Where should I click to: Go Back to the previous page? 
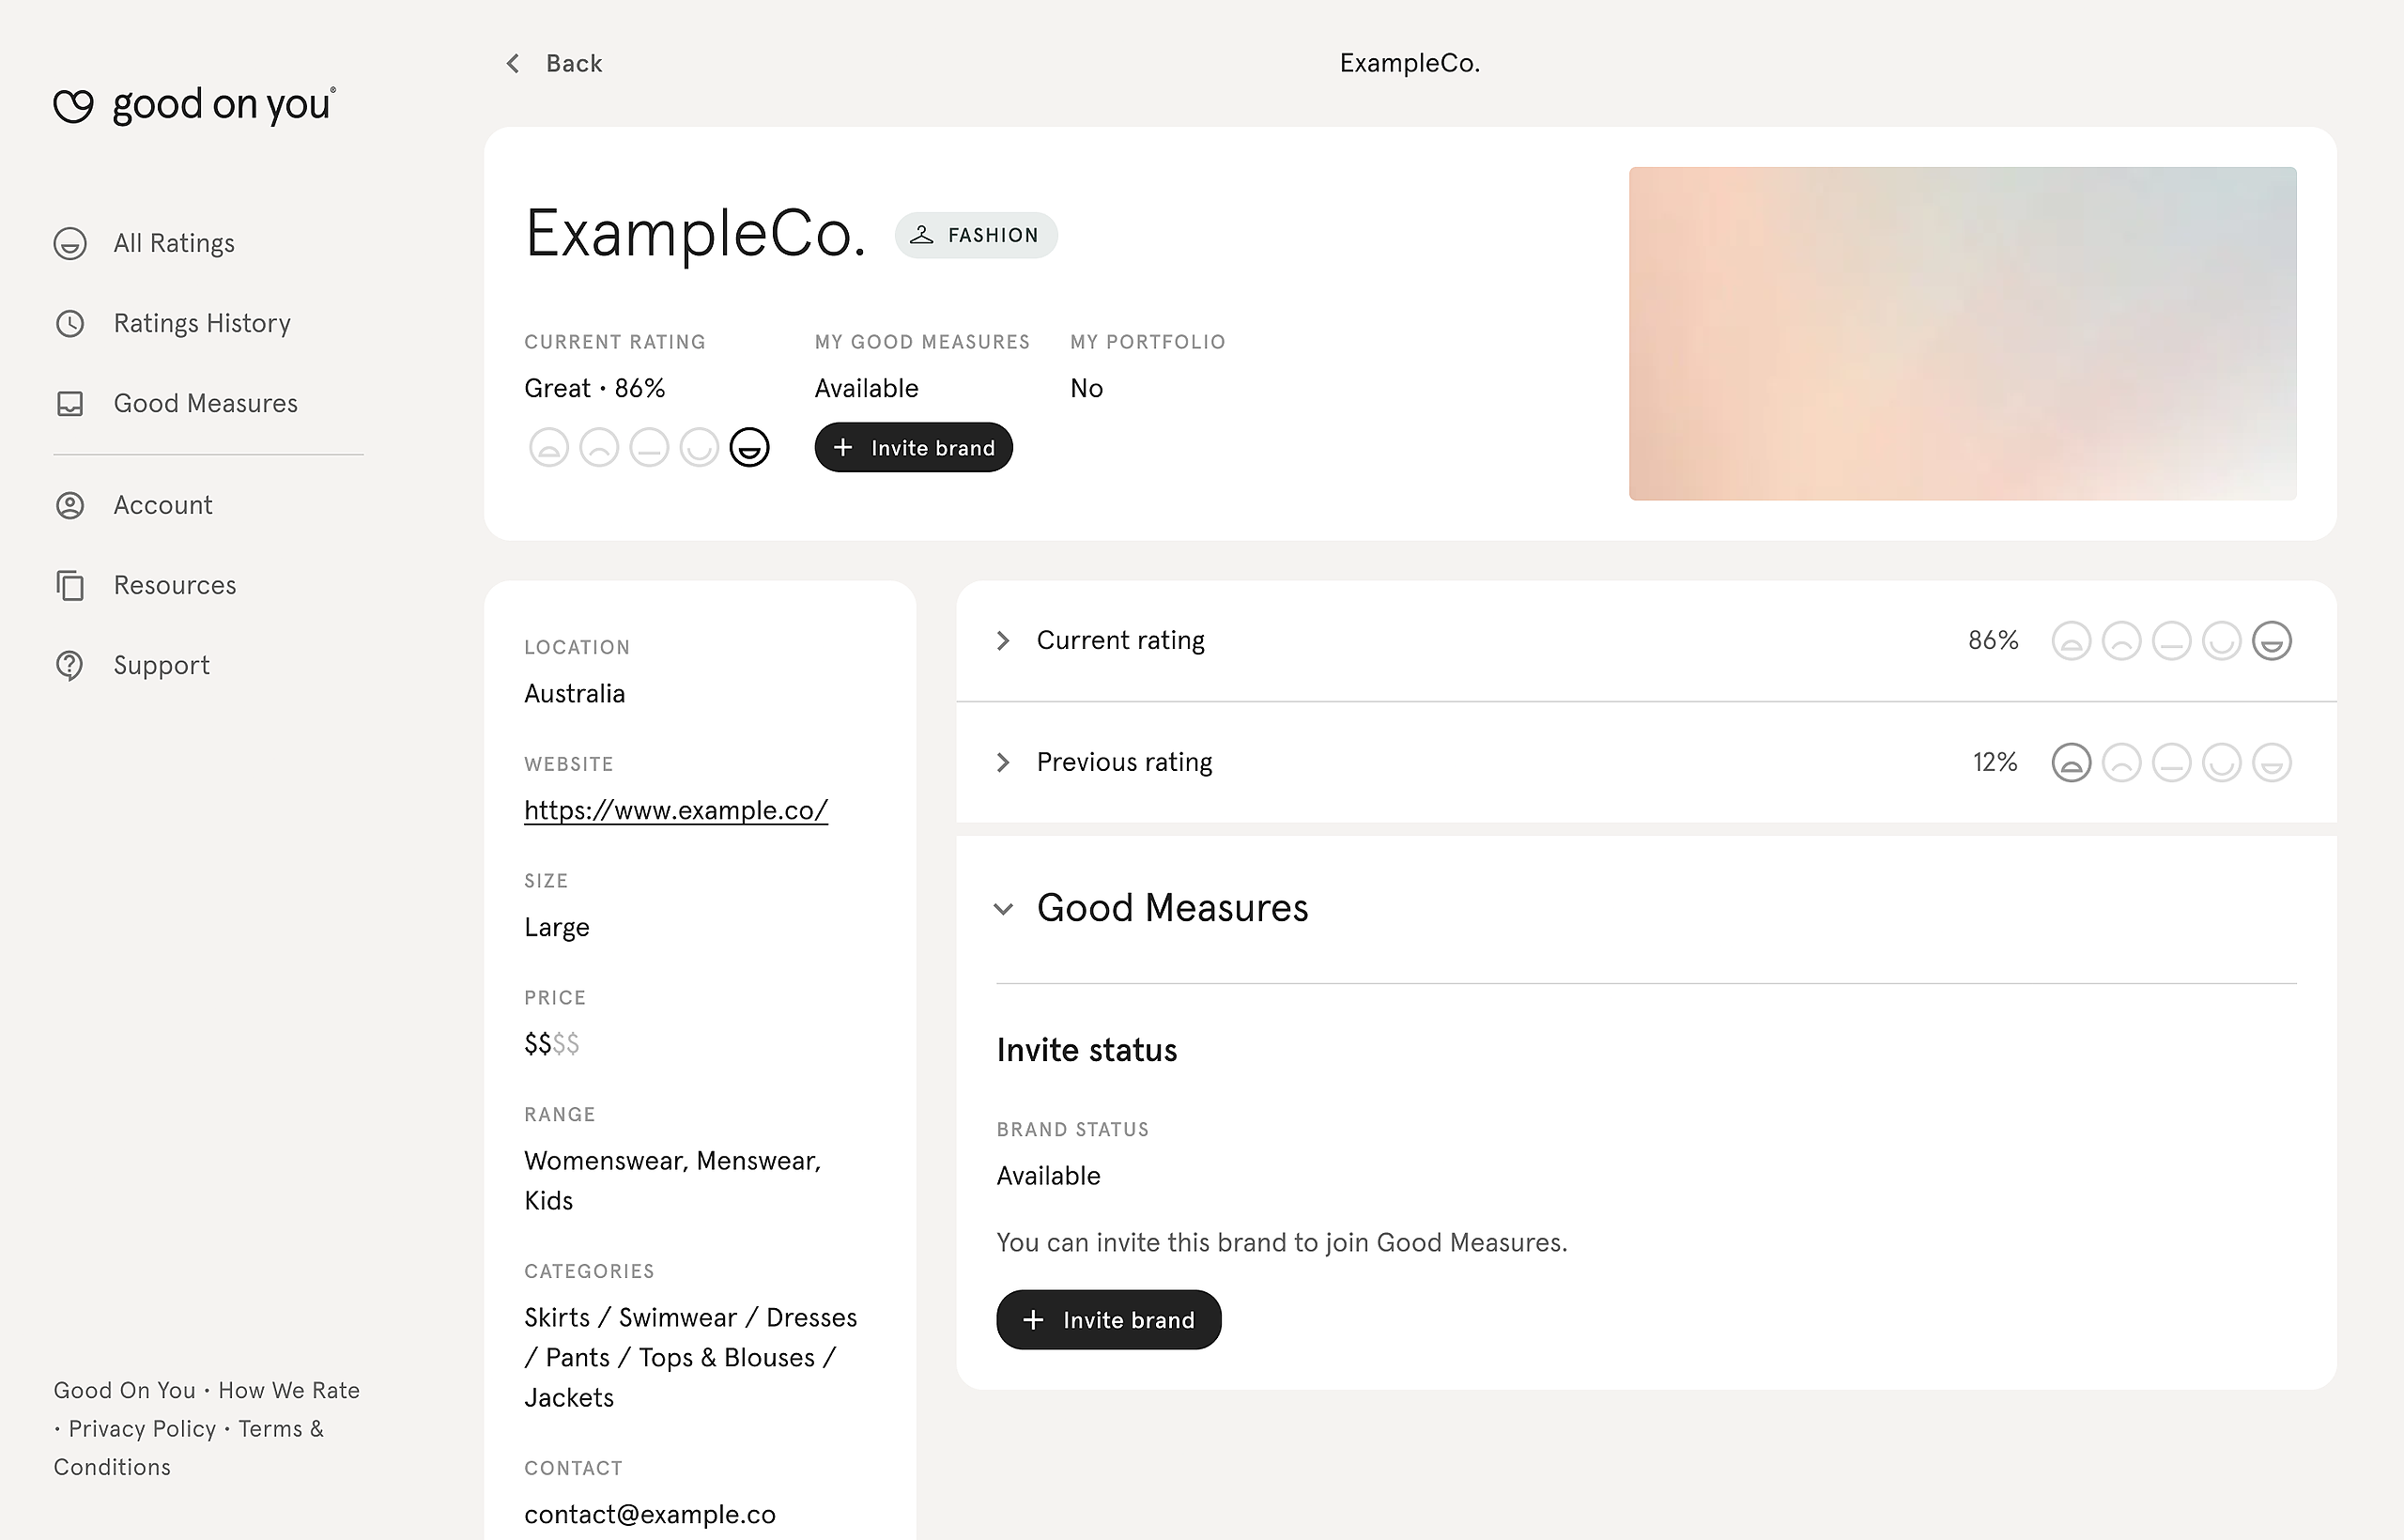click(x=553, y=63)
